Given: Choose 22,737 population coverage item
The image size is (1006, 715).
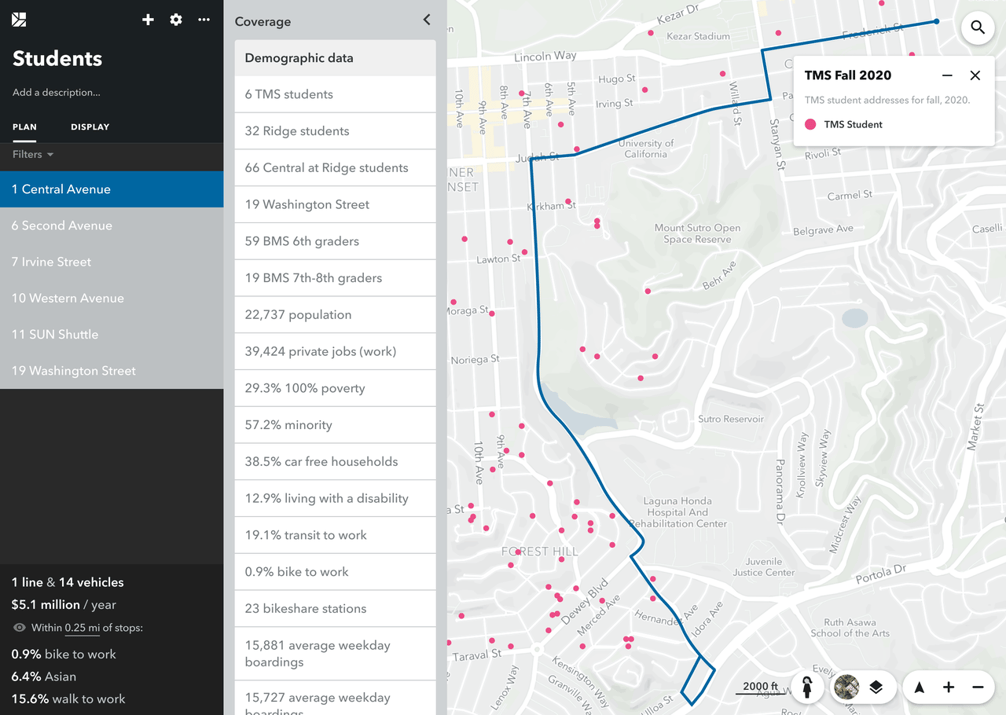Looking at the screenshot, I should [335, 314].
